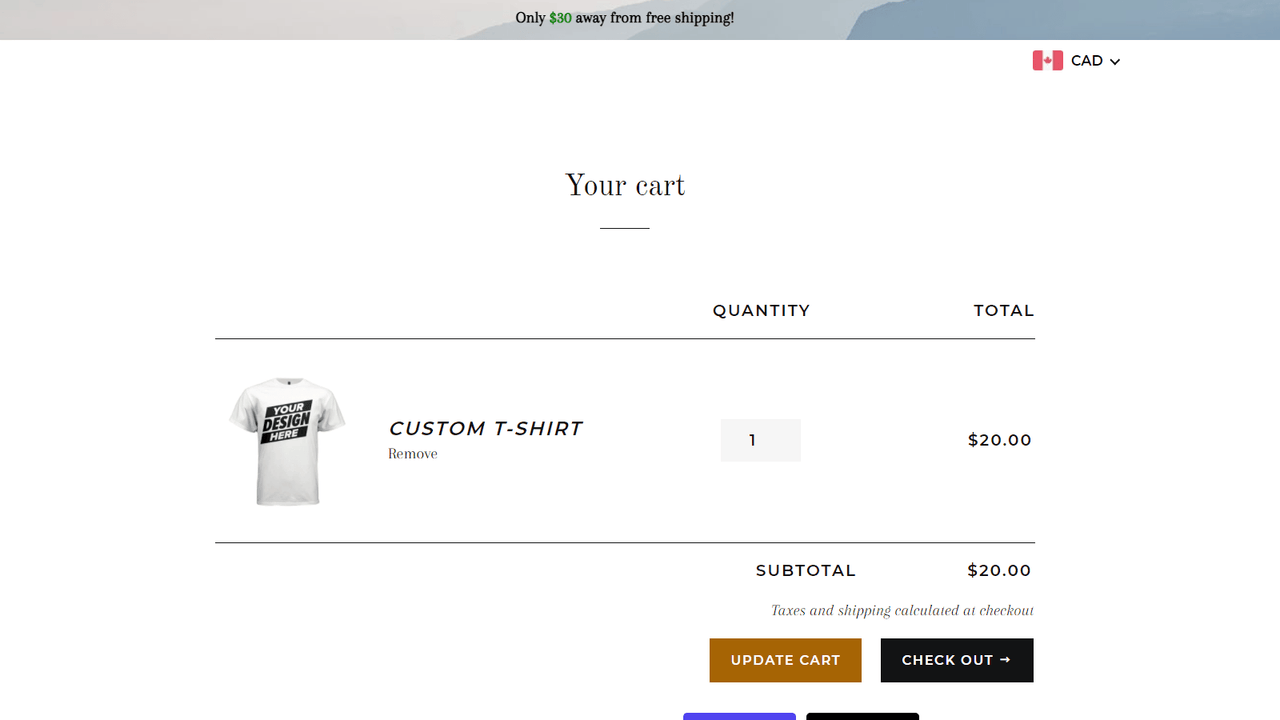Click the taxes and shipping note
The width and height of the screenshot is (1280, 720).
coord(902,610)
